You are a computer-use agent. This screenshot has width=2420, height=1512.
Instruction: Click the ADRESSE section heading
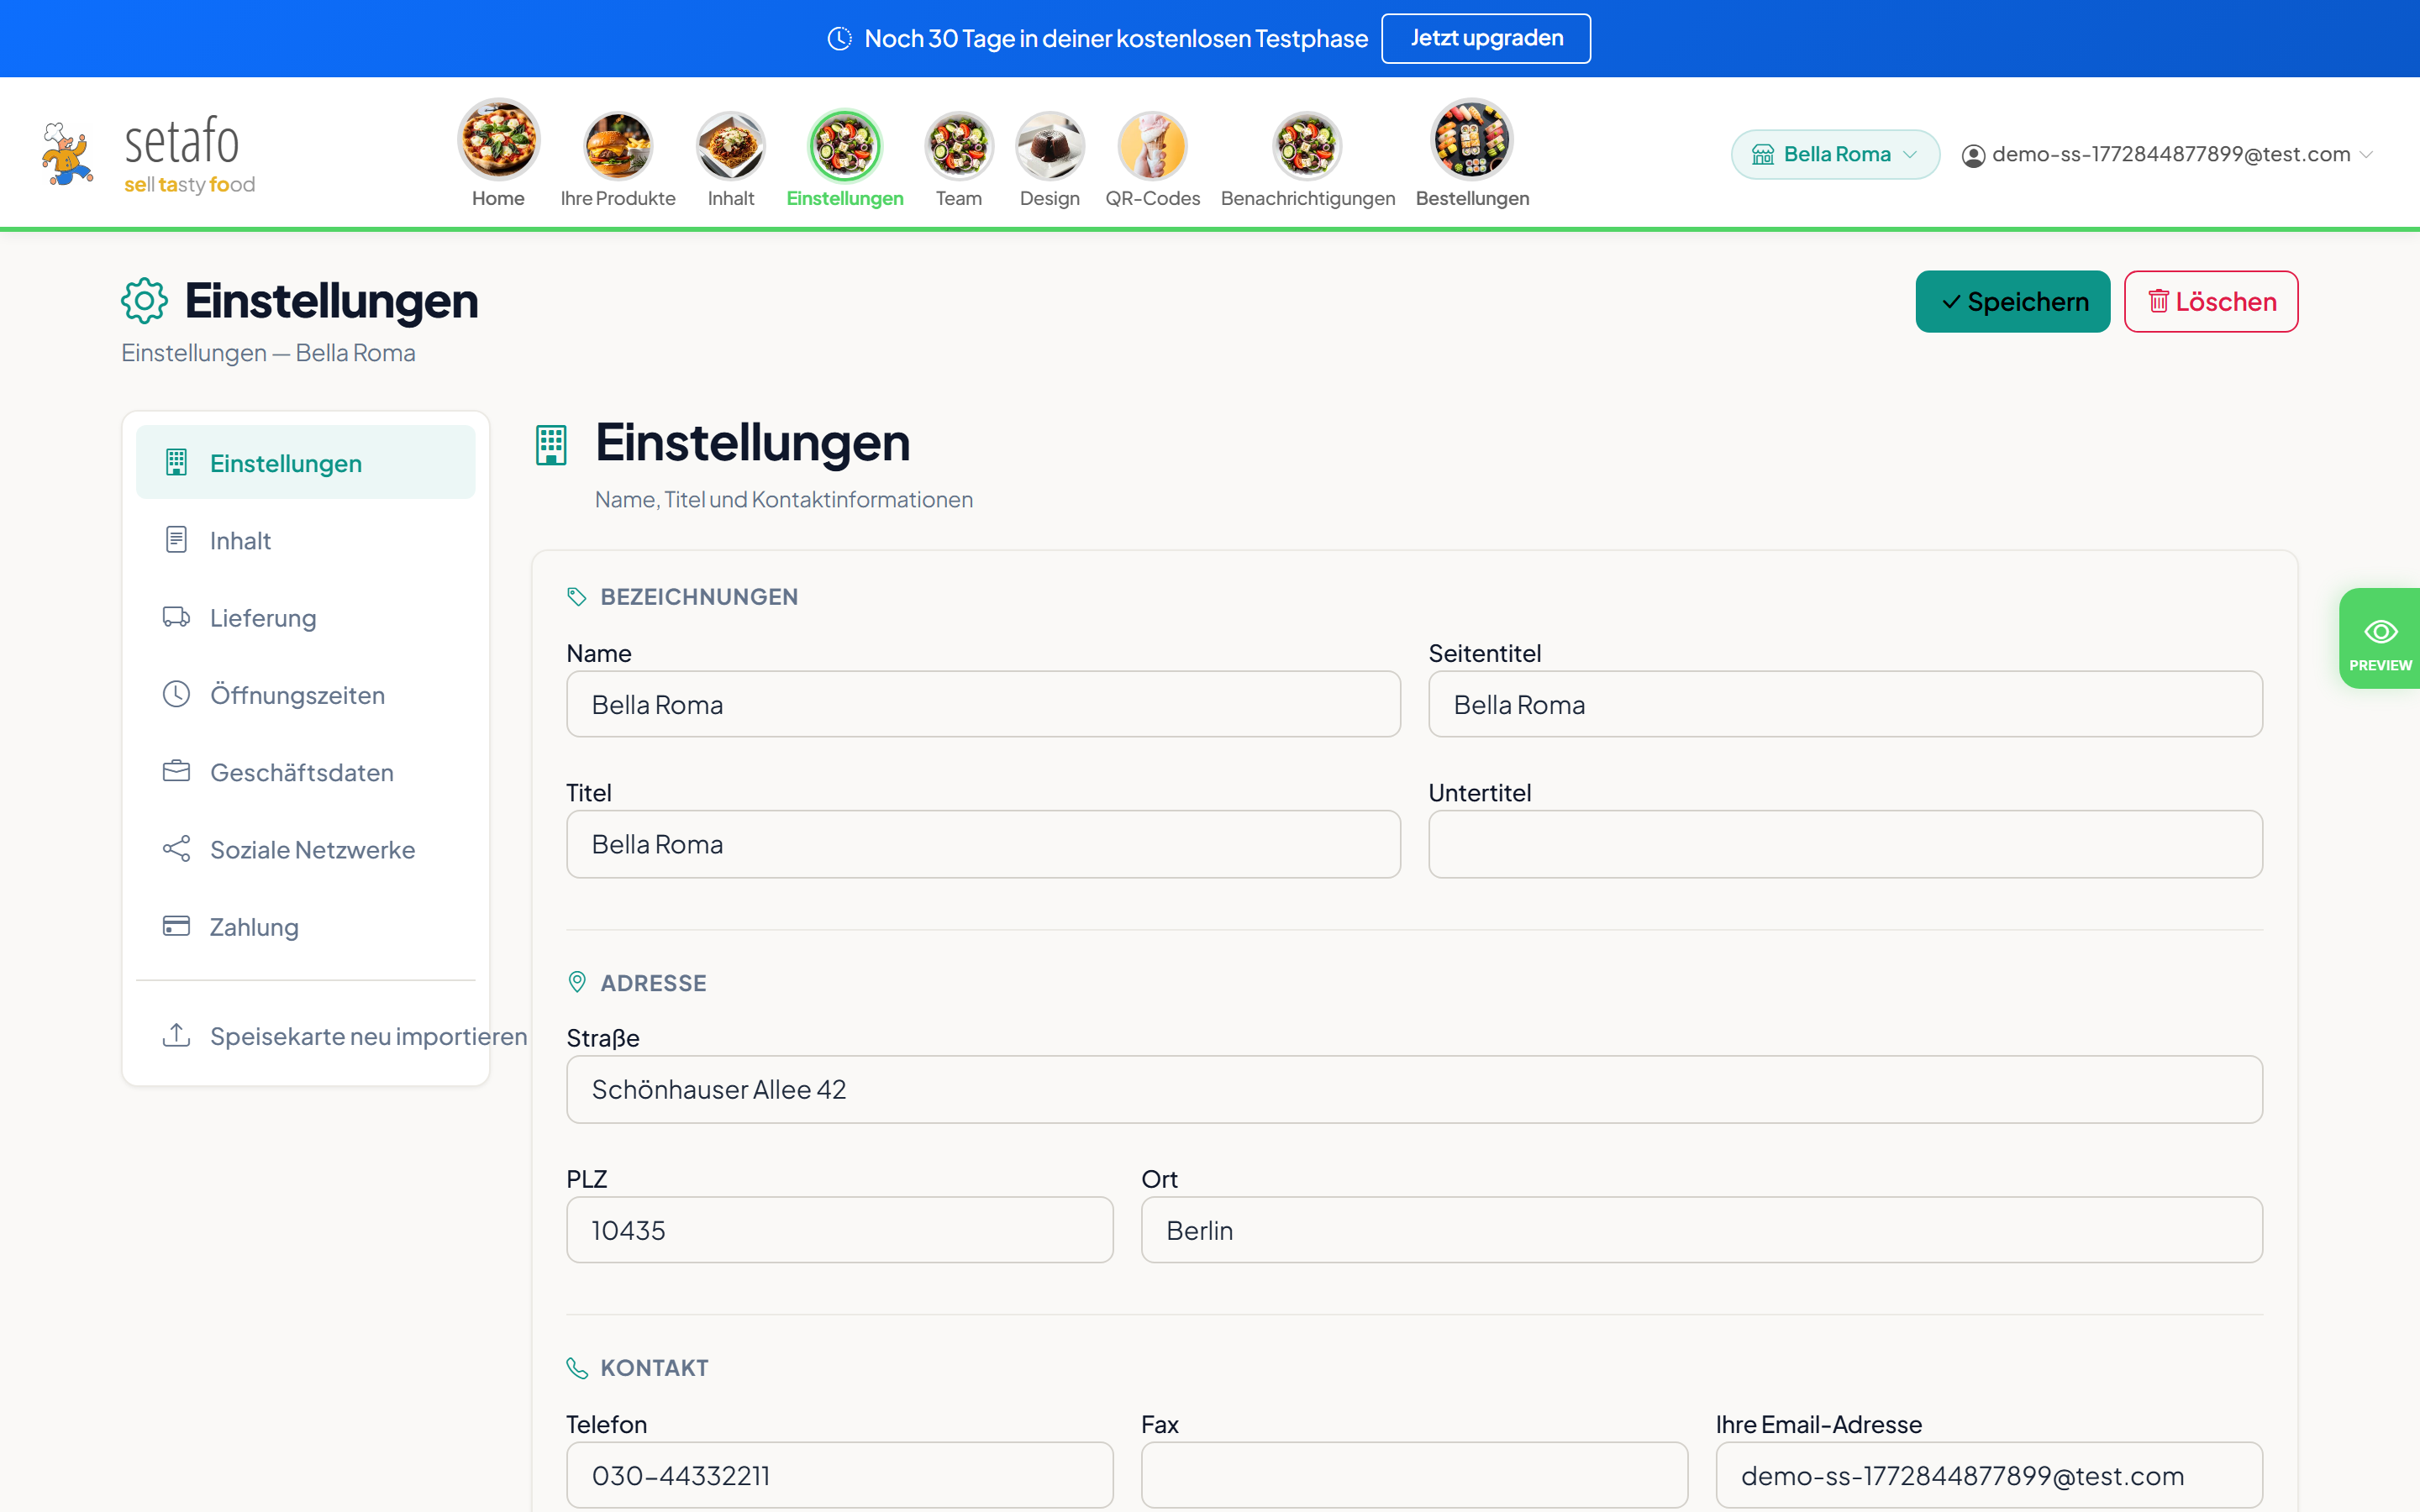tap(653, 983)
